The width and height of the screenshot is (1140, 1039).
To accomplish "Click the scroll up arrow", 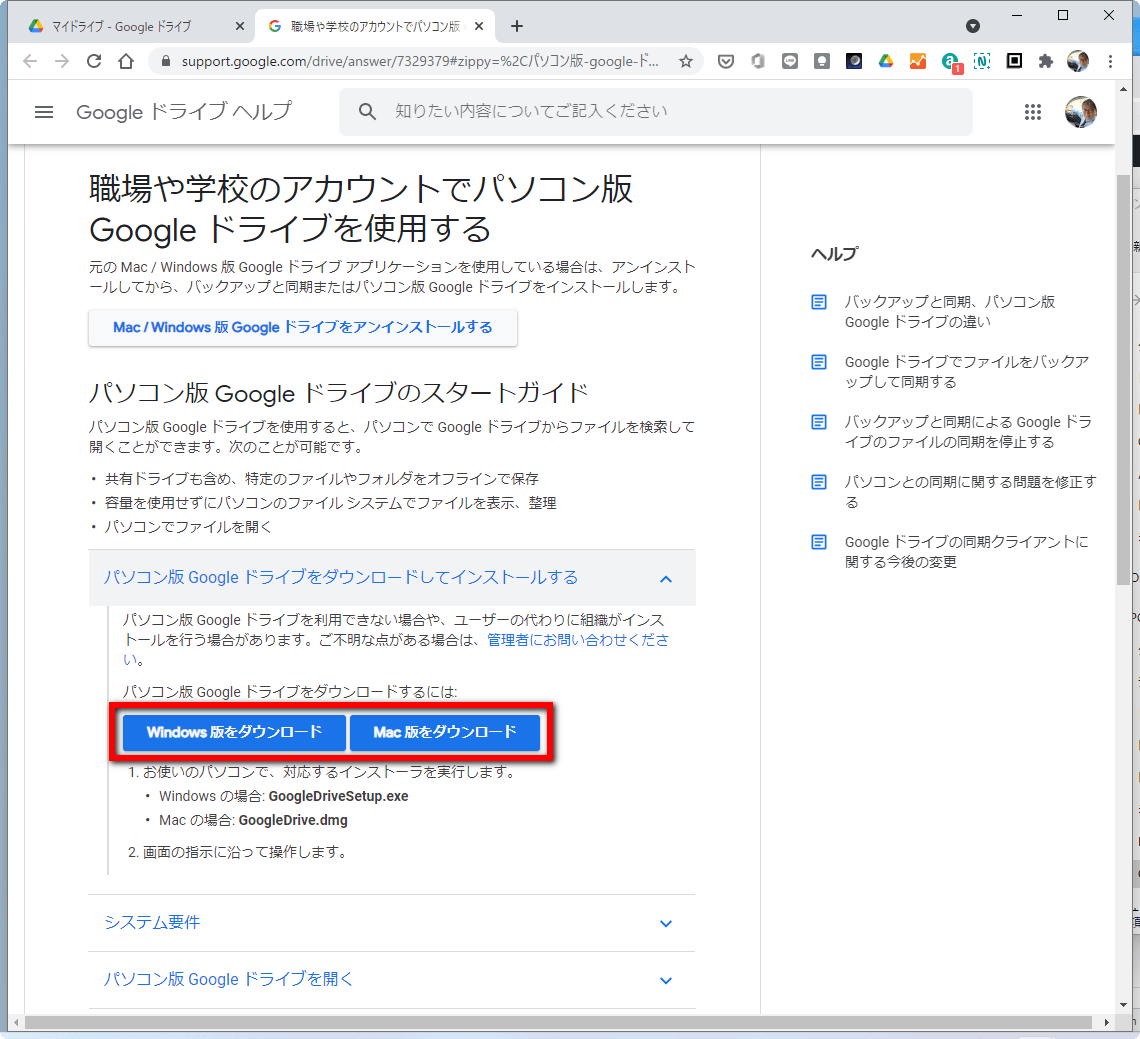I will tap(1123, 90).
